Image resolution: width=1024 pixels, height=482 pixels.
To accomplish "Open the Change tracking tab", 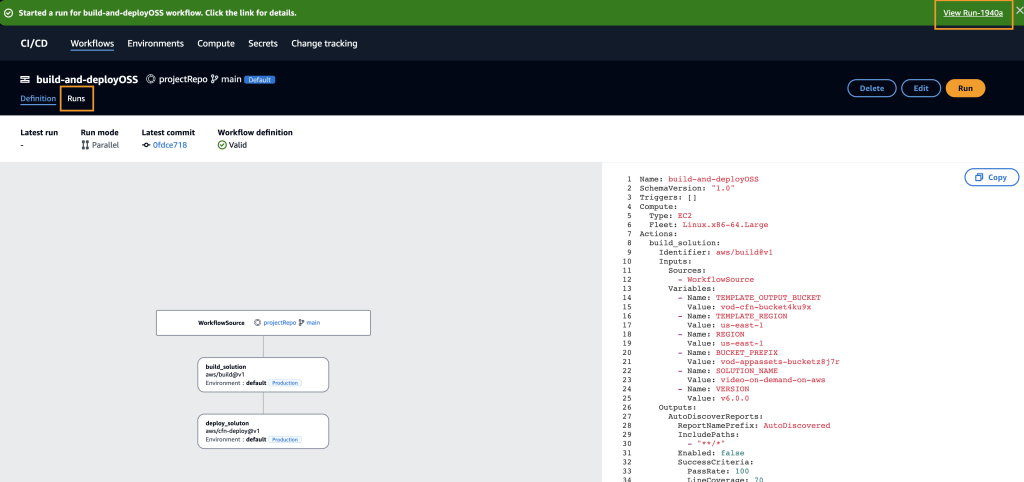I will 324,44.
